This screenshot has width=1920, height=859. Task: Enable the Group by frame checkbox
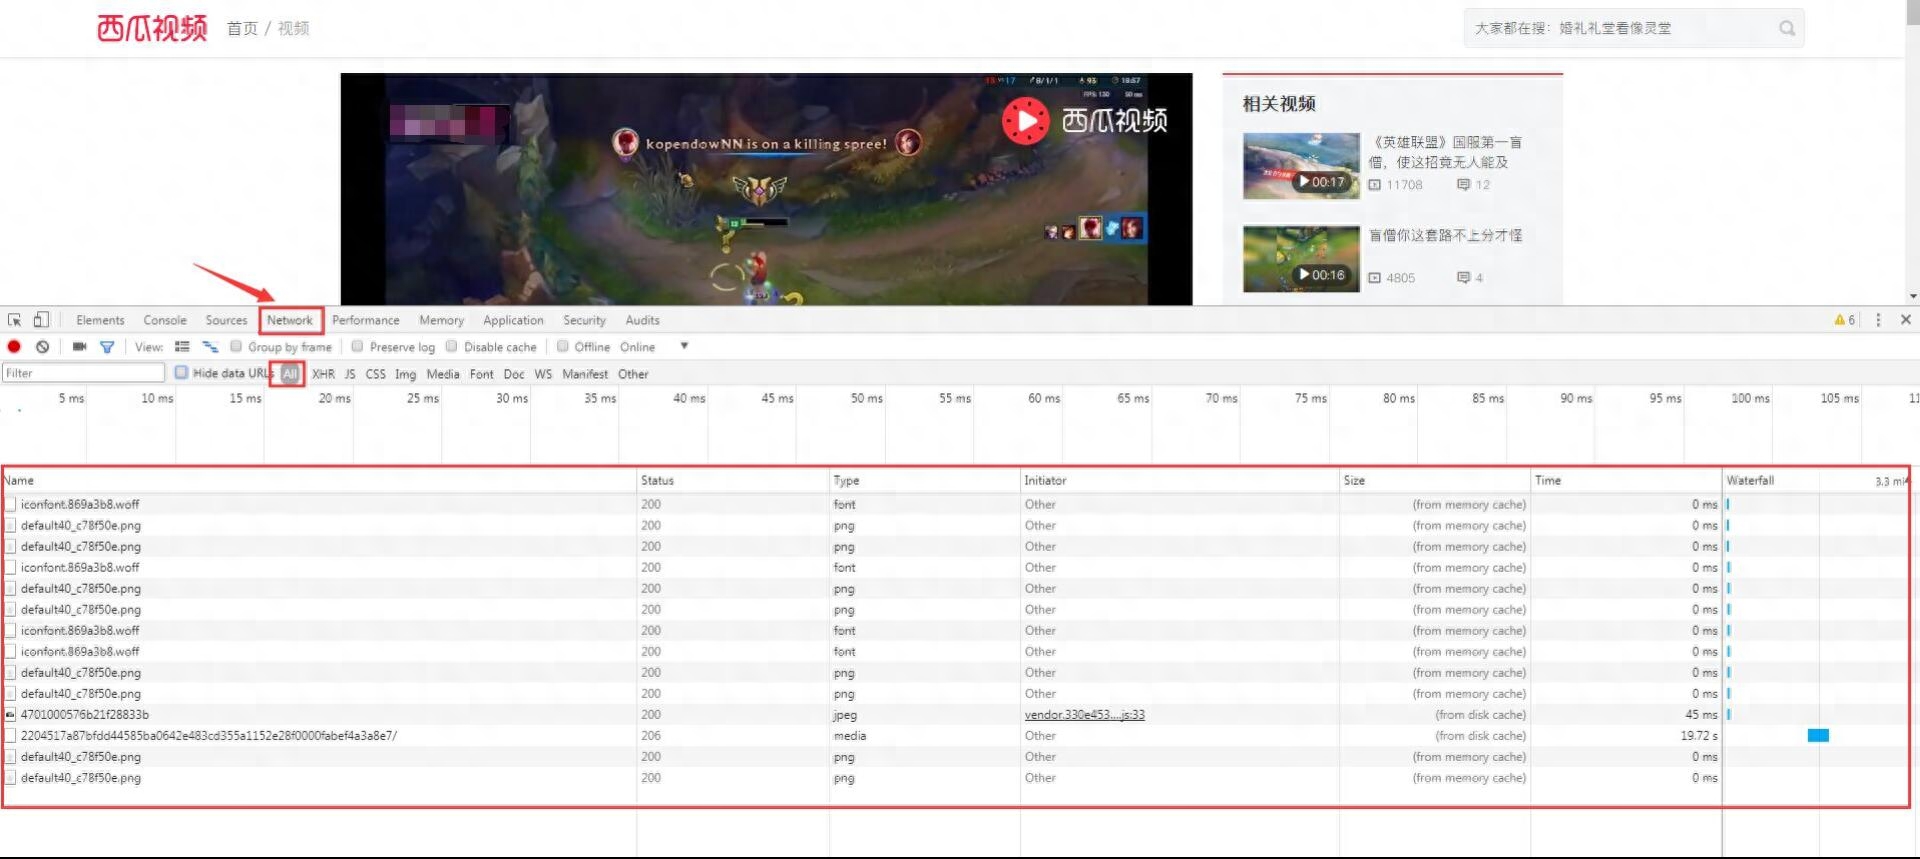[x=236, y=347]
